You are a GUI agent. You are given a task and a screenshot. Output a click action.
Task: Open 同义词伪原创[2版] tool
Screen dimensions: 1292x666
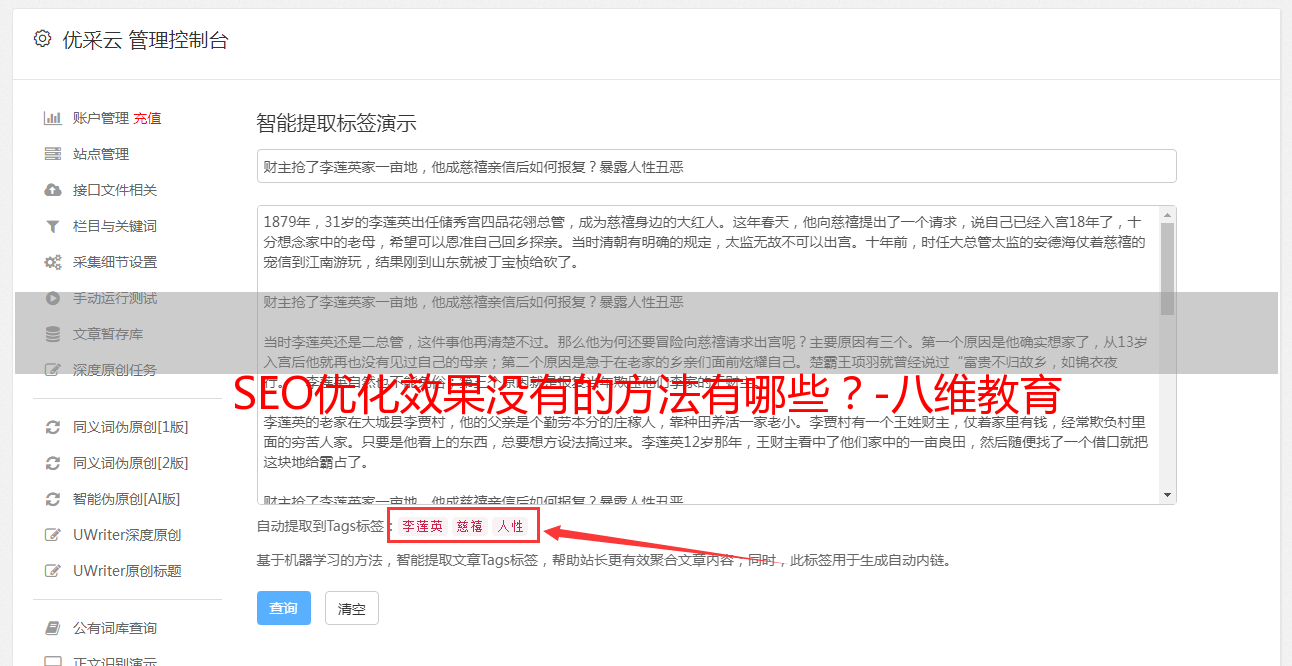[x=131, y=463]
